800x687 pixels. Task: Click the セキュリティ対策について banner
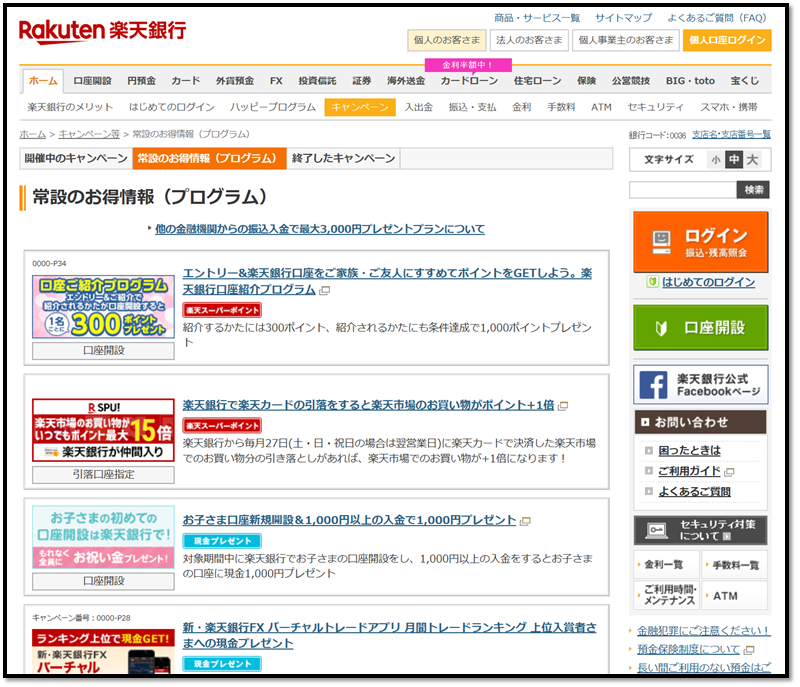[701, 530]
